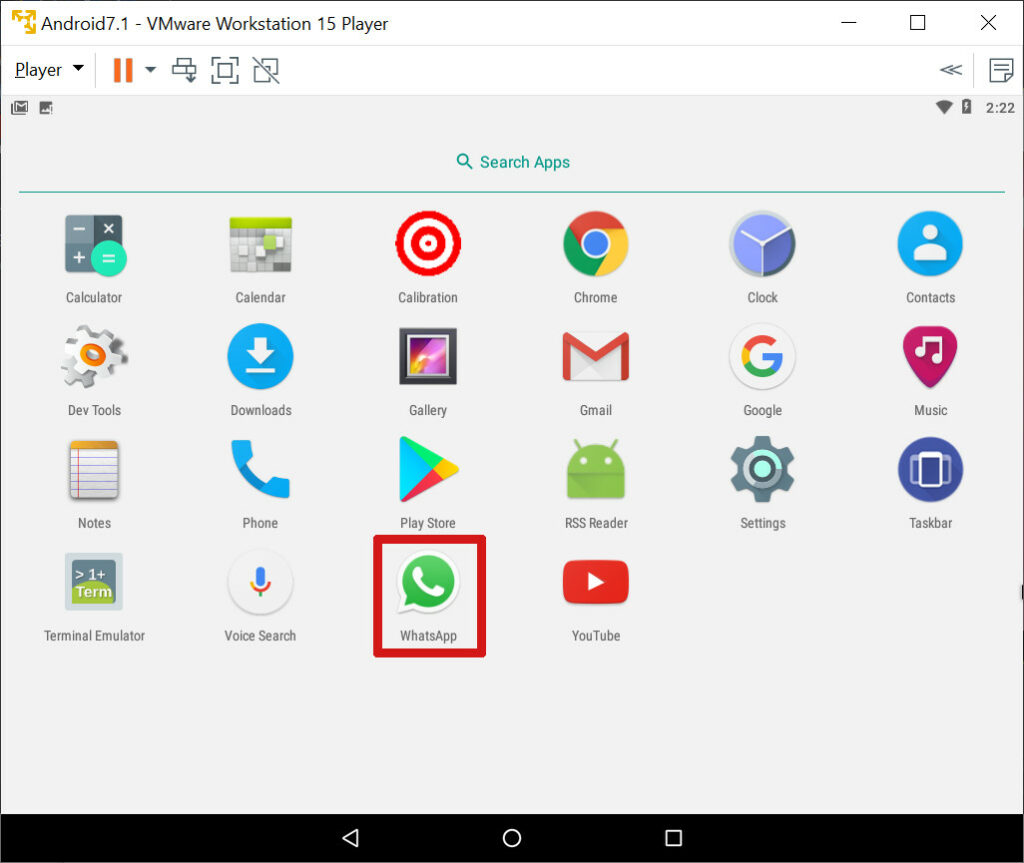Open Android Settings
Screen dimensions: 1024x863
tap(762, 470)
